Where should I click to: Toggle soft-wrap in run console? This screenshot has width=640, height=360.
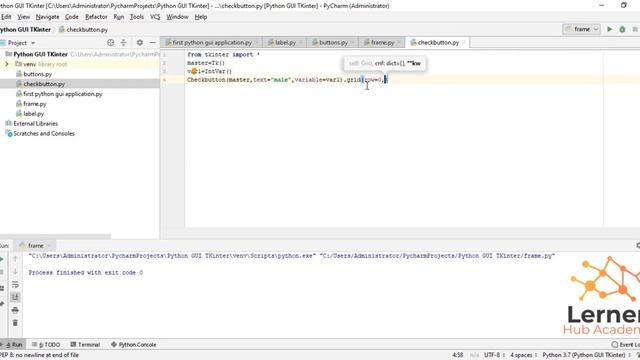pos(15,284)
